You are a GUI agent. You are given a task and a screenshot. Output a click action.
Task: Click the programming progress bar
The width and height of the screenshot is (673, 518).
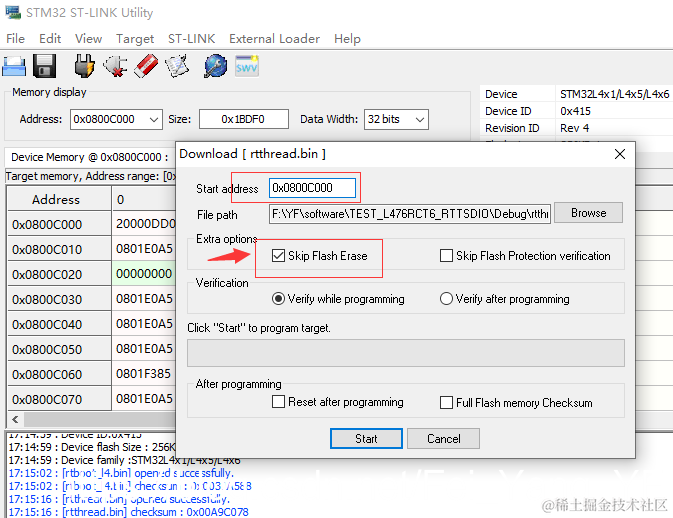406,353
